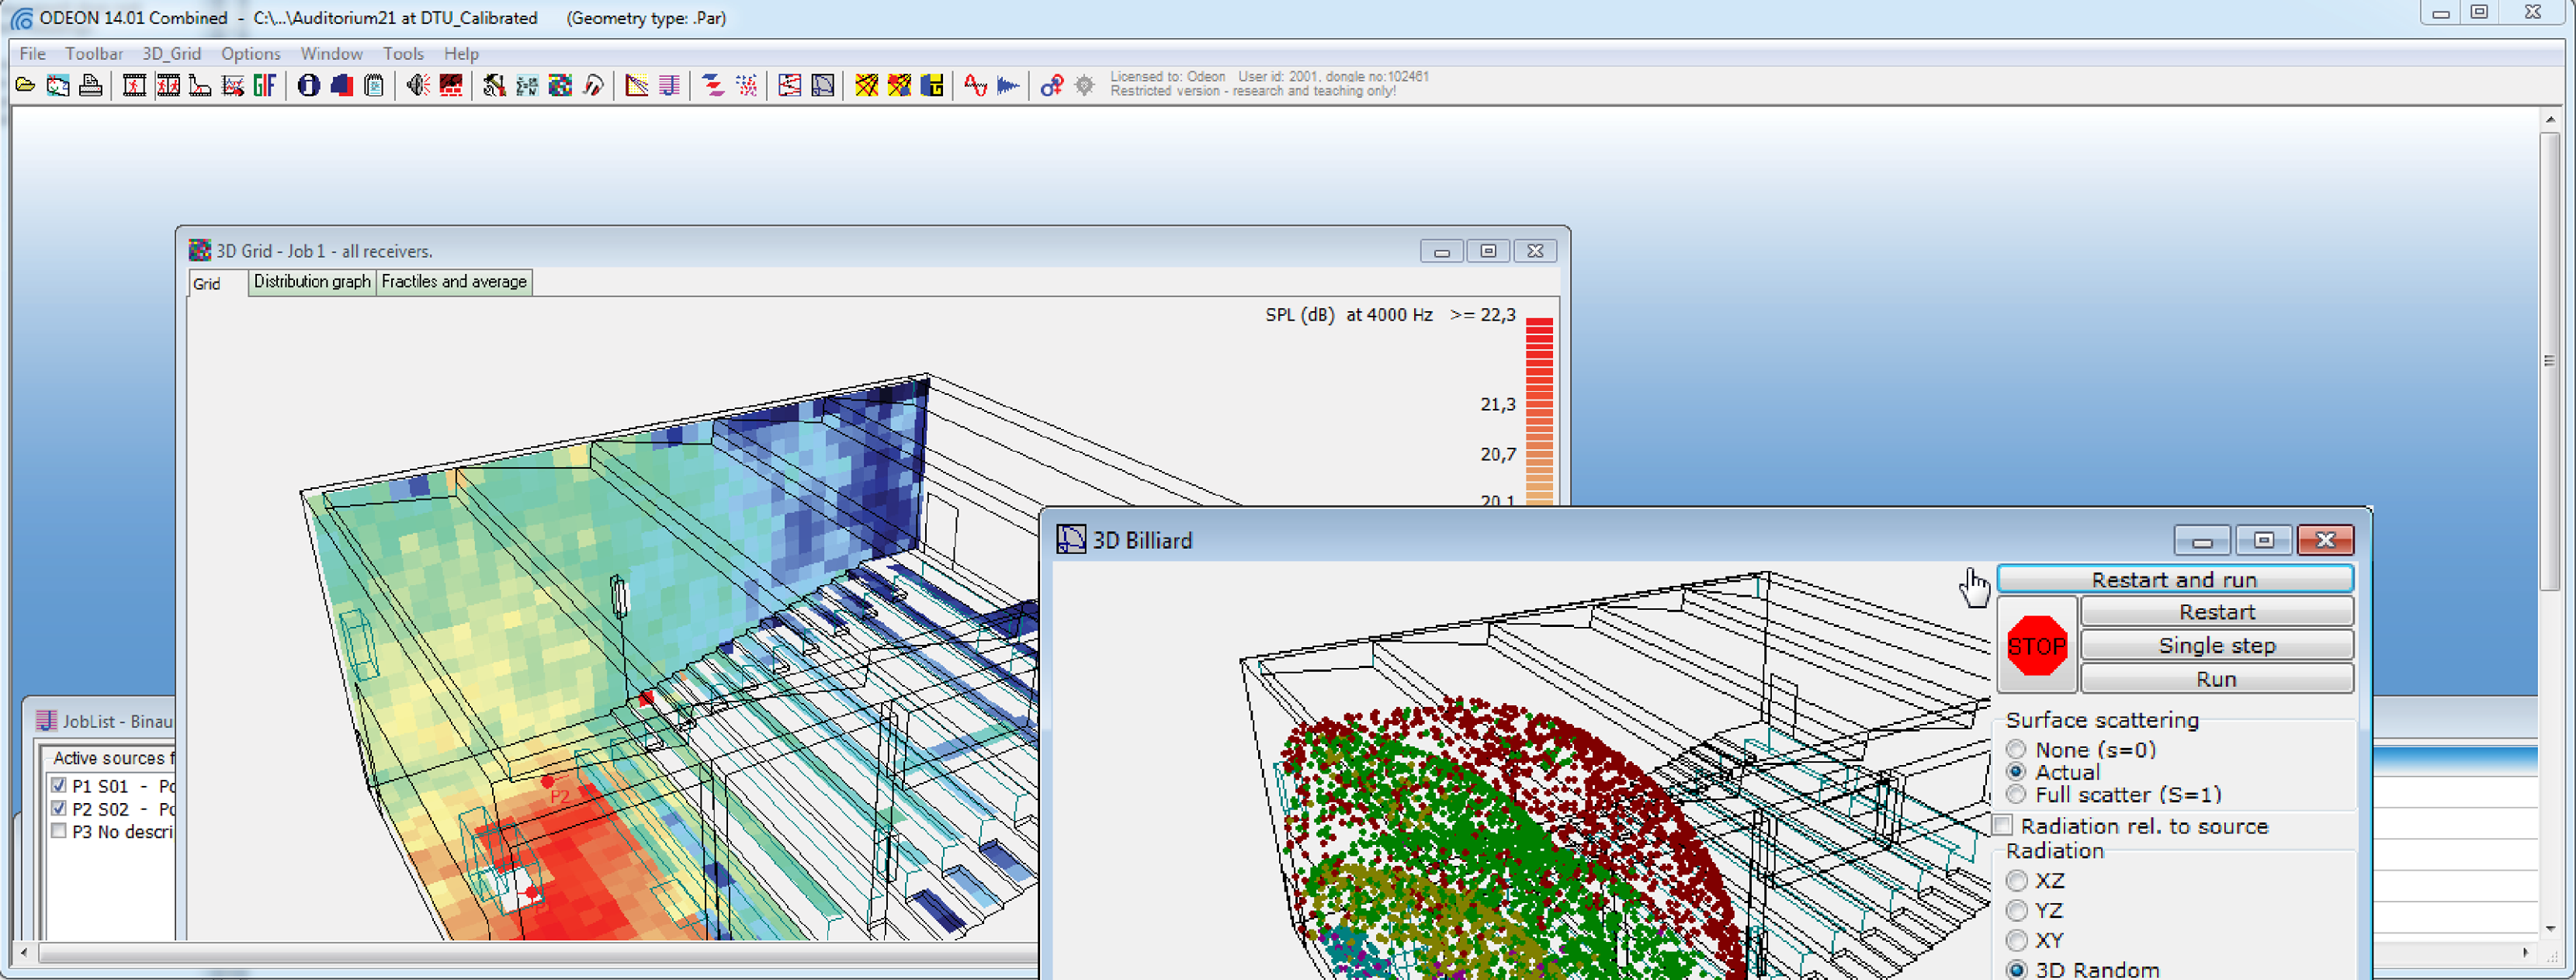Click the blue waveform toolbar icon
Viewport: 2576px width, 980px height.
pyautogui.click(x=1008, y=86)
